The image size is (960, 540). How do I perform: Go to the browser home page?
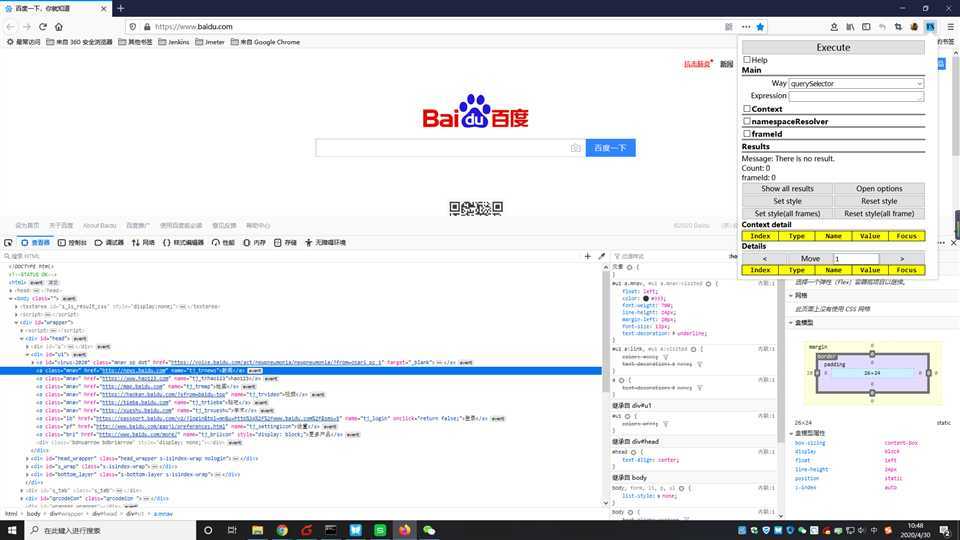59,27
